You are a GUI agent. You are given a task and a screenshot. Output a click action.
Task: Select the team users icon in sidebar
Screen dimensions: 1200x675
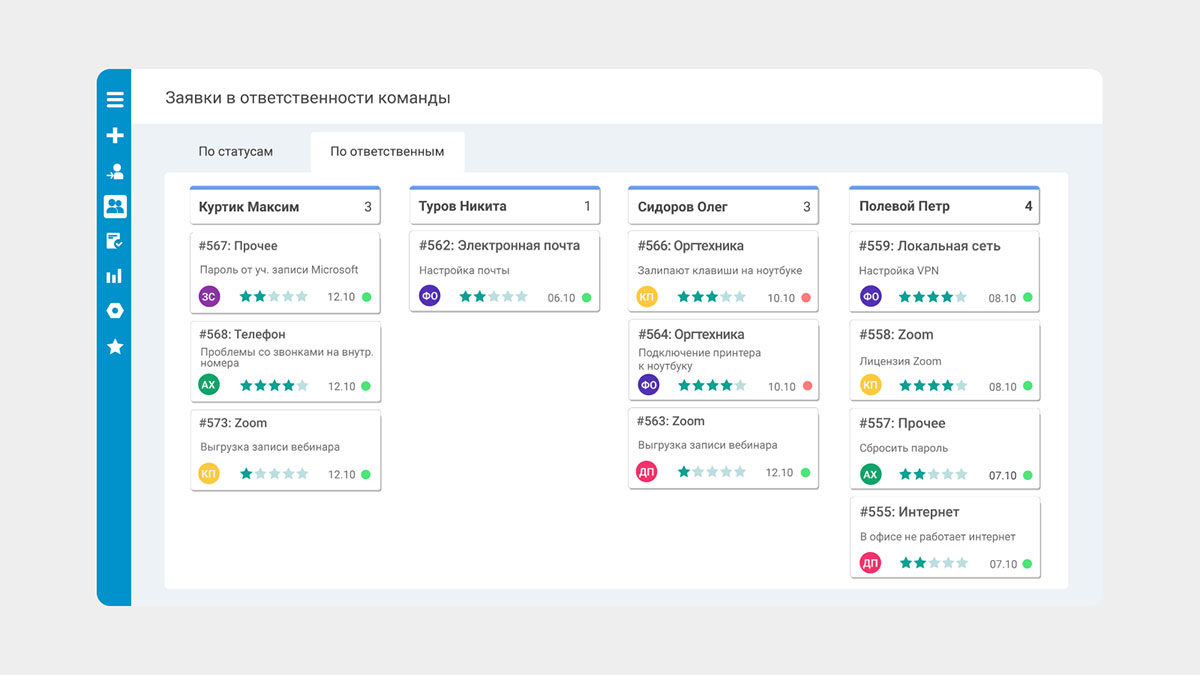click(x=115, y=206)
